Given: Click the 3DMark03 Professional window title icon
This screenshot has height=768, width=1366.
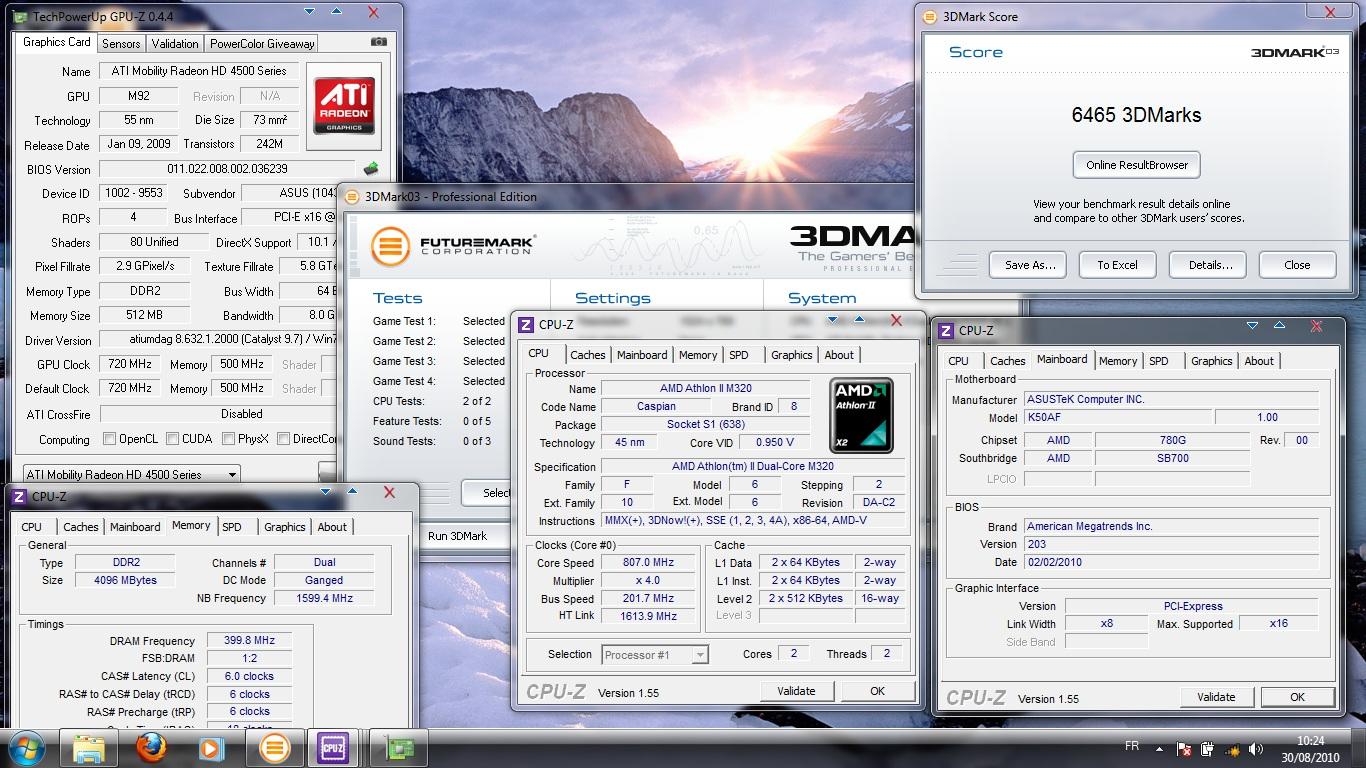Looking at the screenshot, I should pyautogui.click(x=352, y=197).
